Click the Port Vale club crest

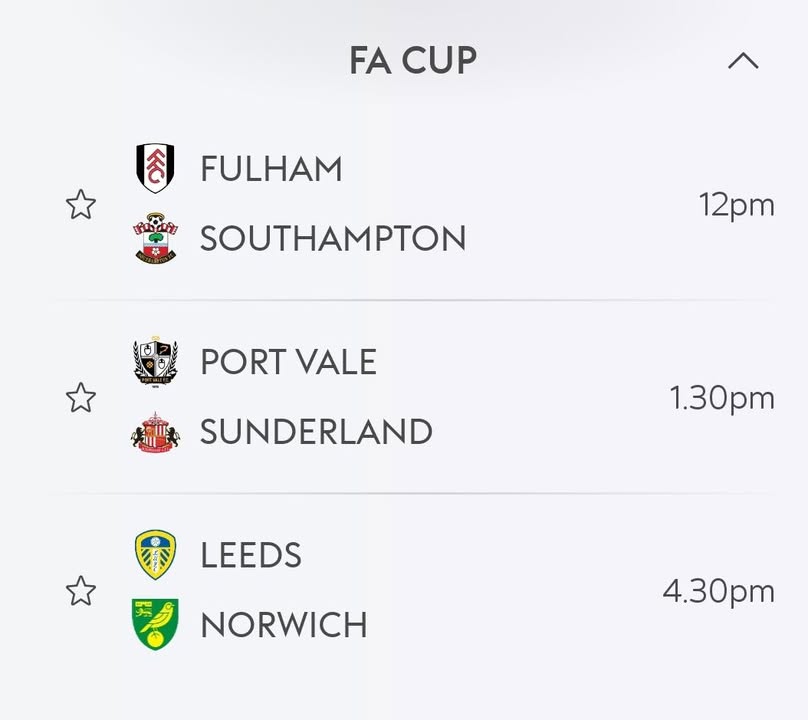click(155, 362)
